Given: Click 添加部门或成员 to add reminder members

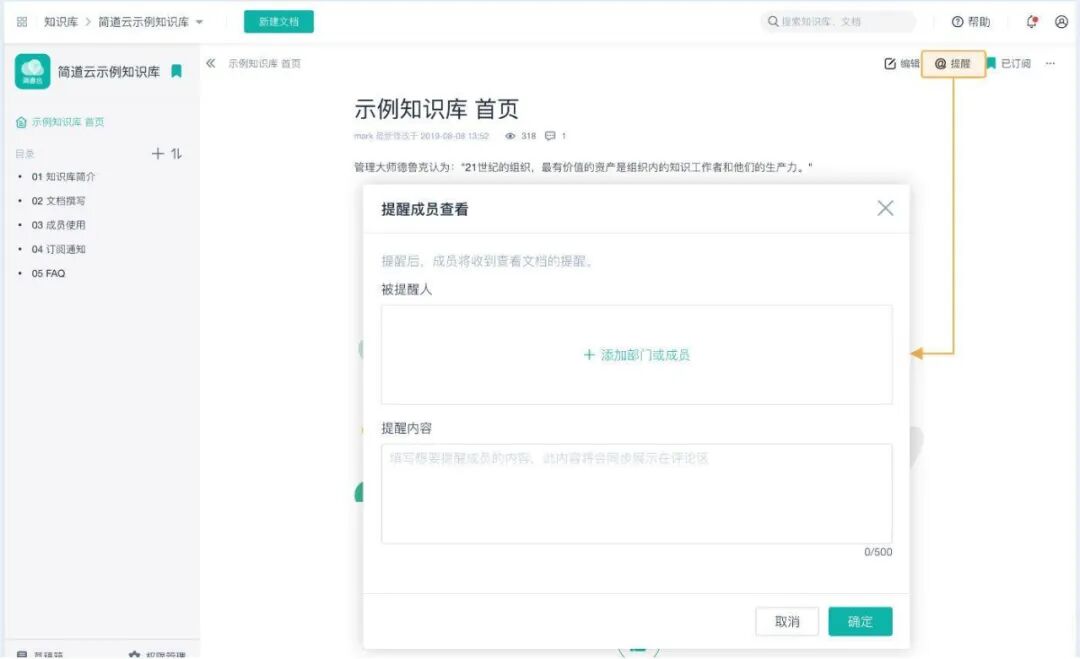Looking at the screenshot, I should tap(638, 354).
